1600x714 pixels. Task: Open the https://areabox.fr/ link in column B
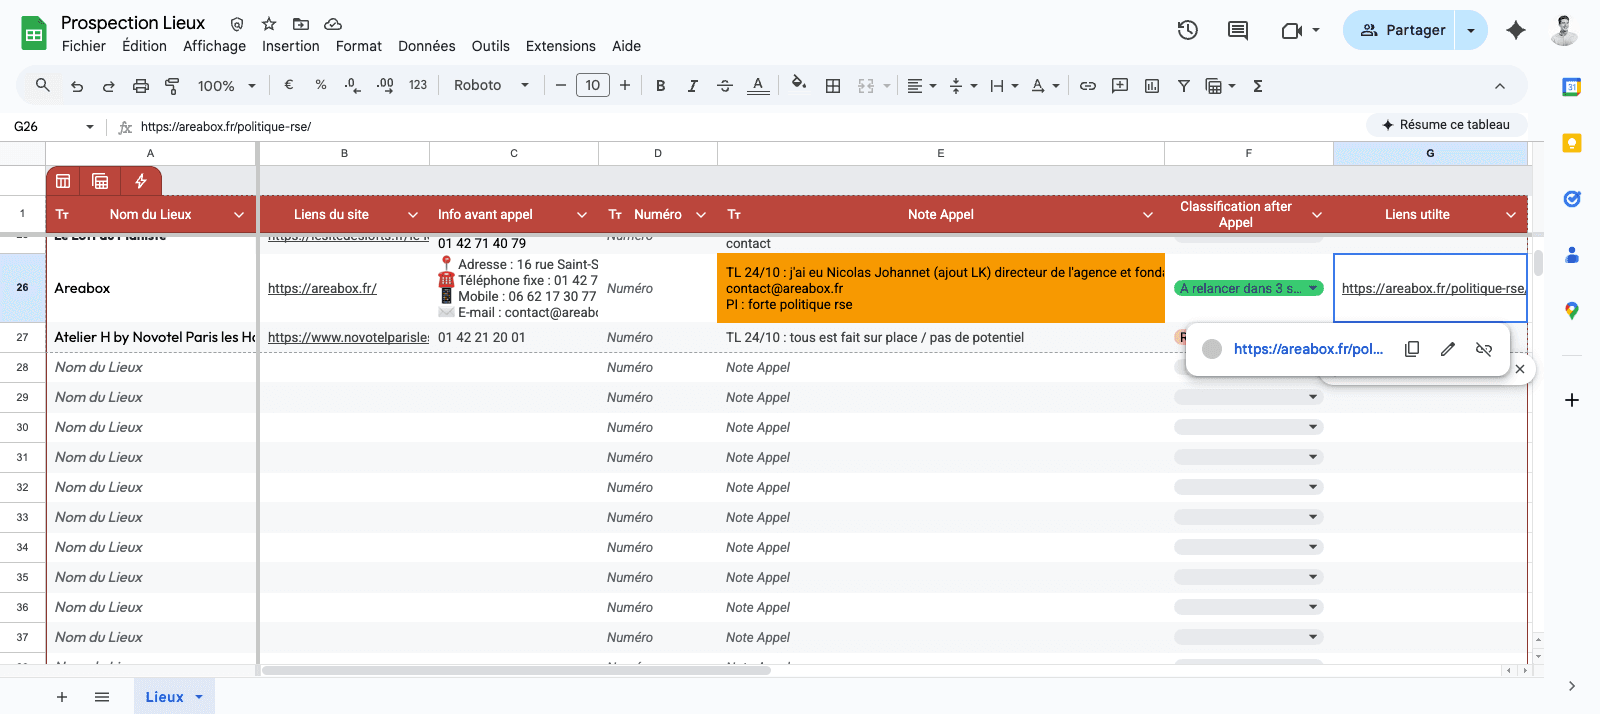322,288
